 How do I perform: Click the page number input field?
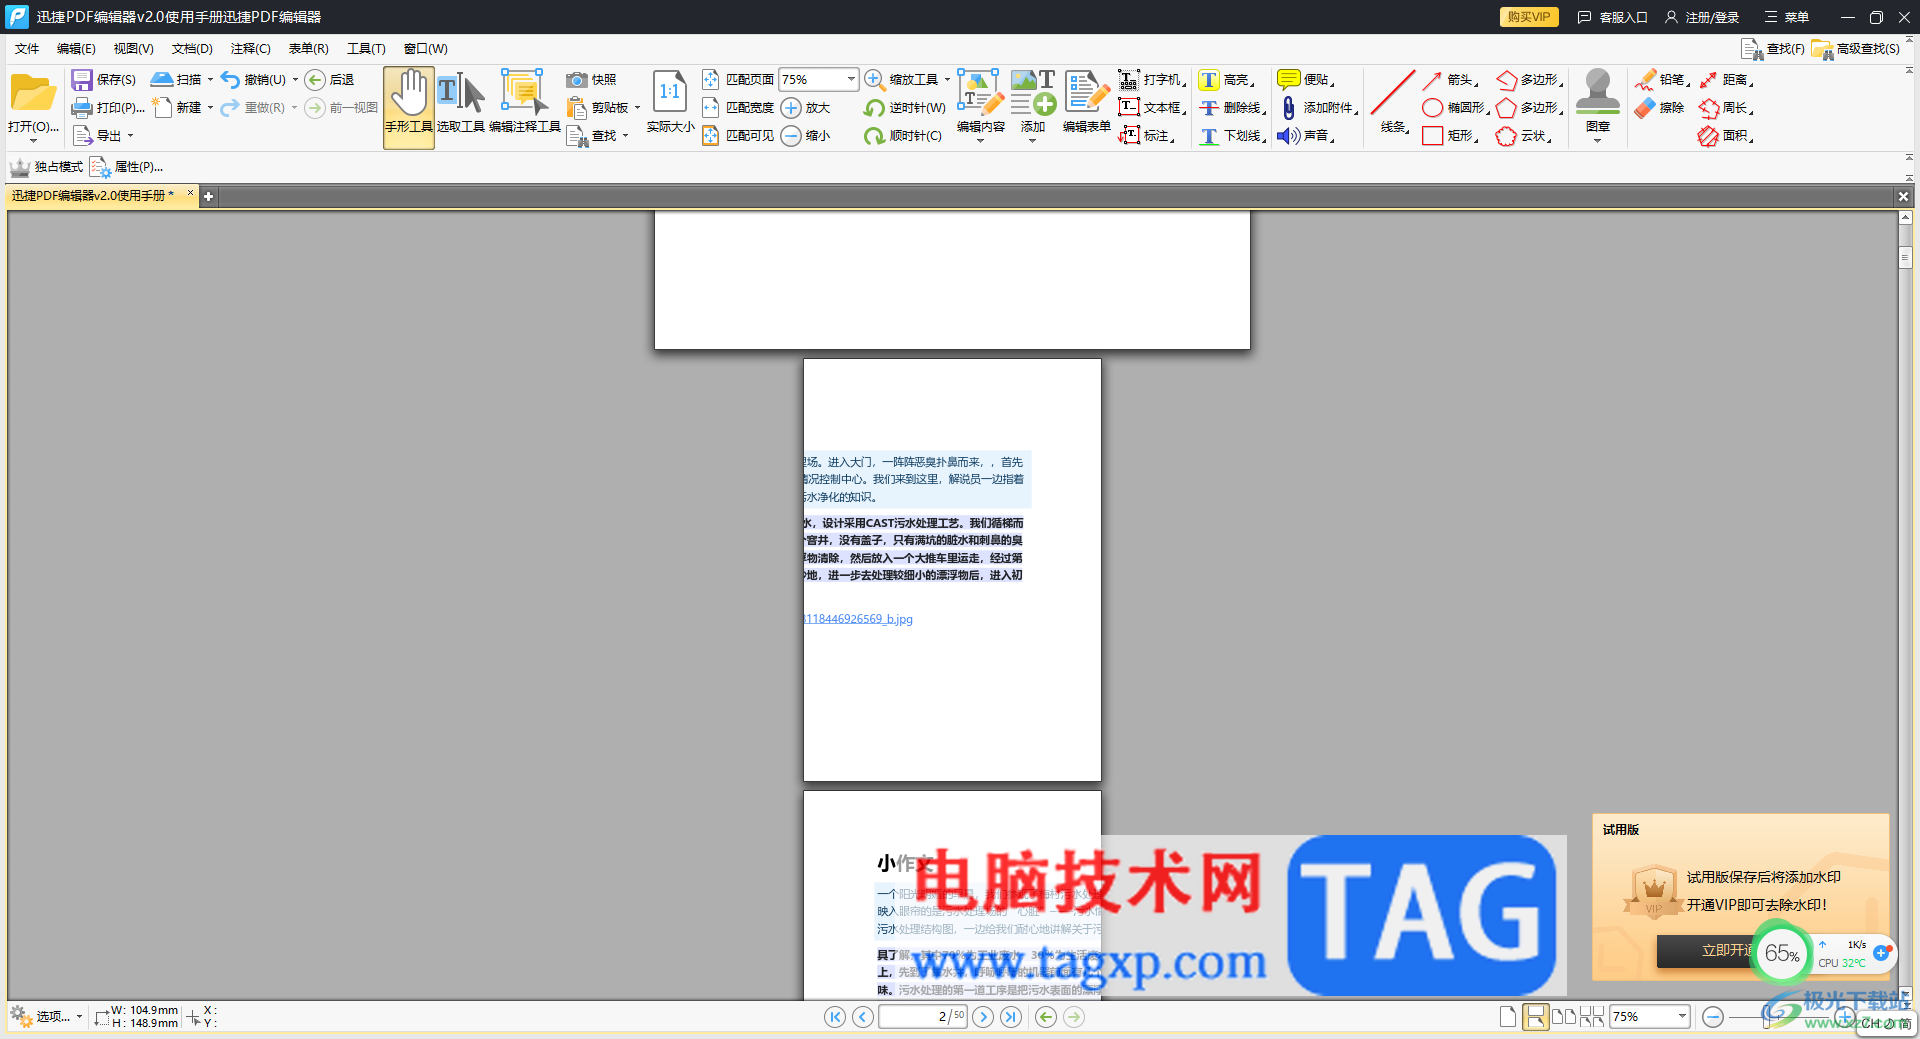point(922,1017)
